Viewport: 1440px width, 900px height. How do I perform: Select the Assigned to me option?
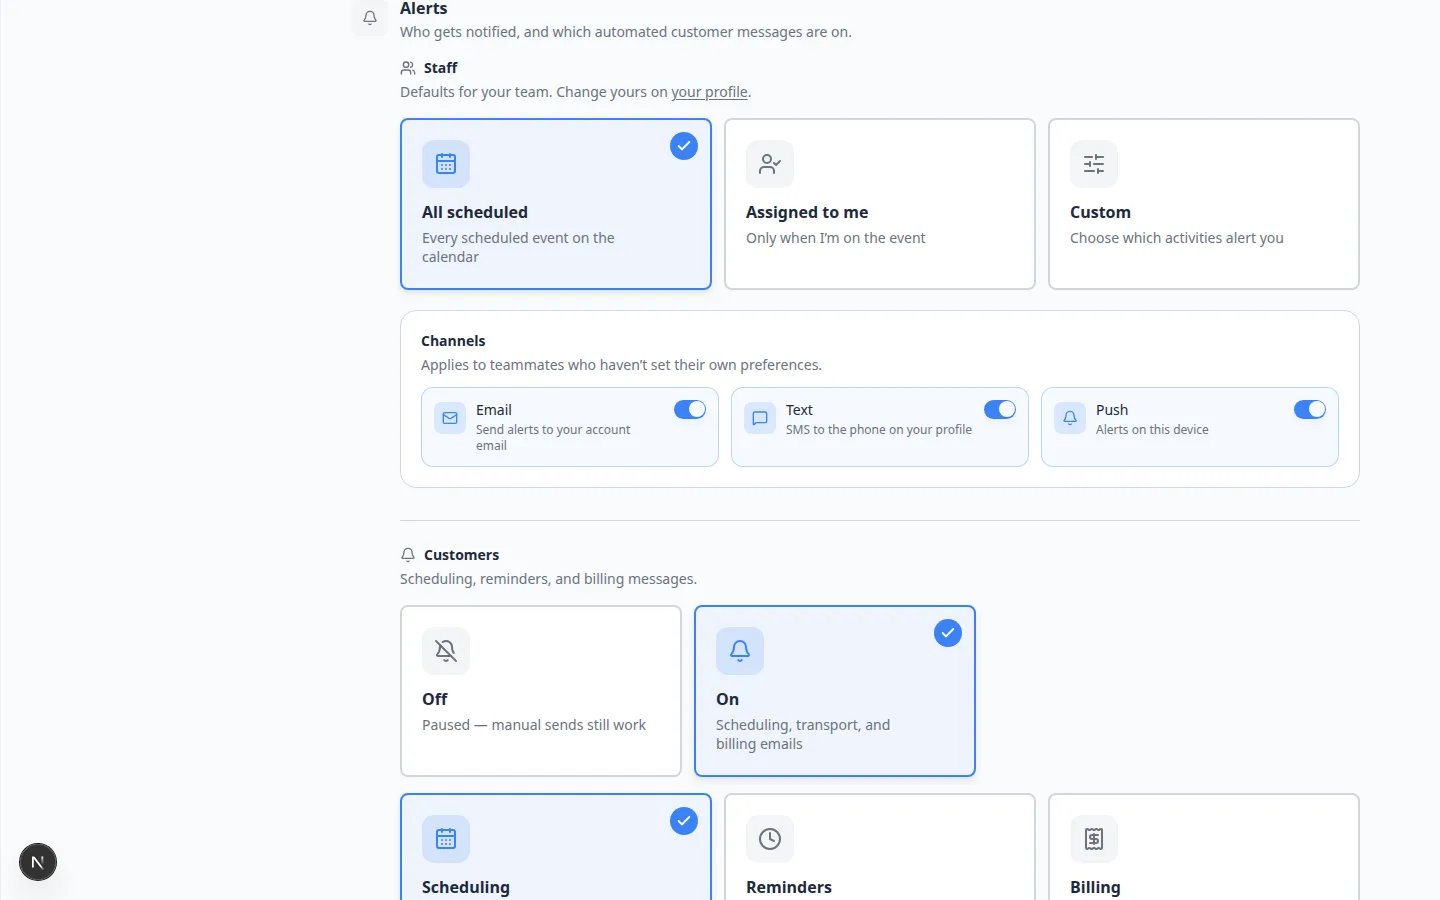click(x=880, y=204)
